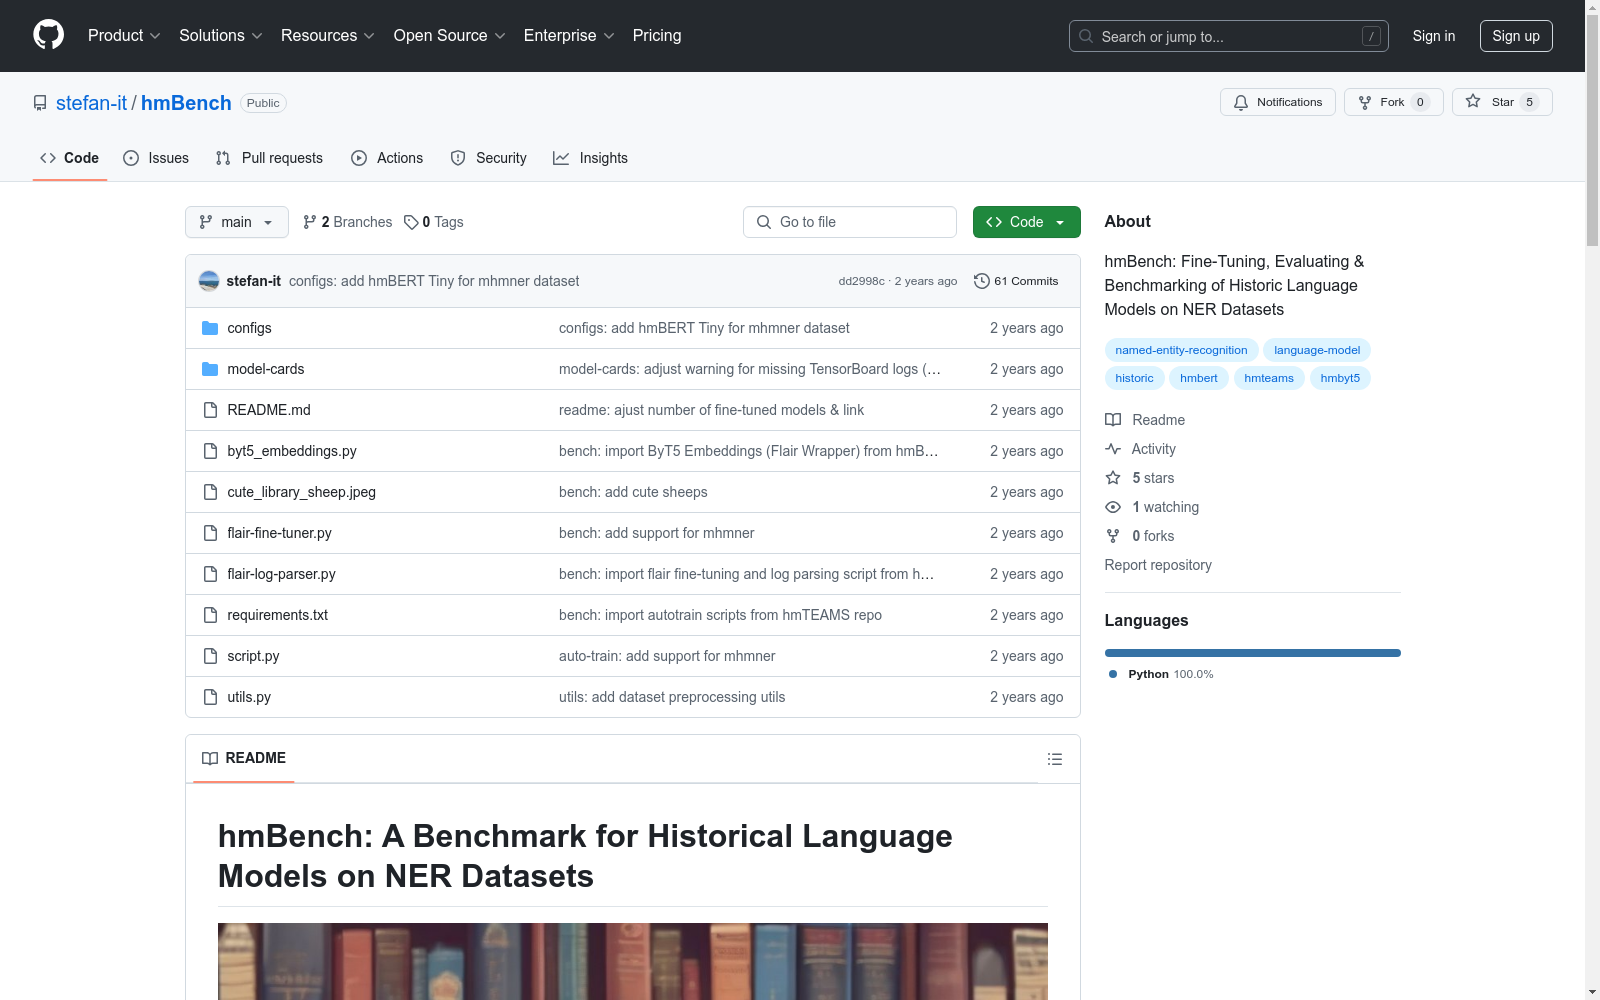Click the utils.py file icon
1600x1000 pixels.
coord(210,697)
